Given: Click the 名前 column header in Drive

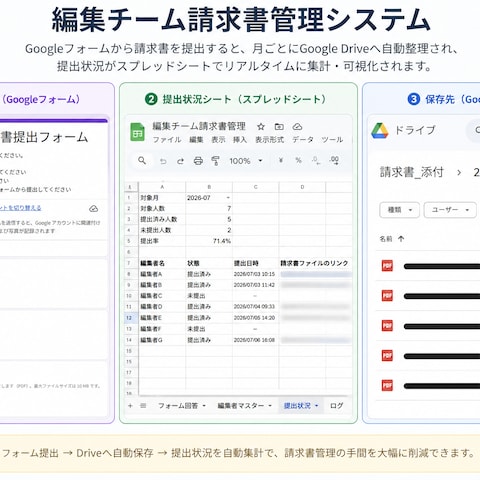Looking at the screenshot, I should pos(386,239).
